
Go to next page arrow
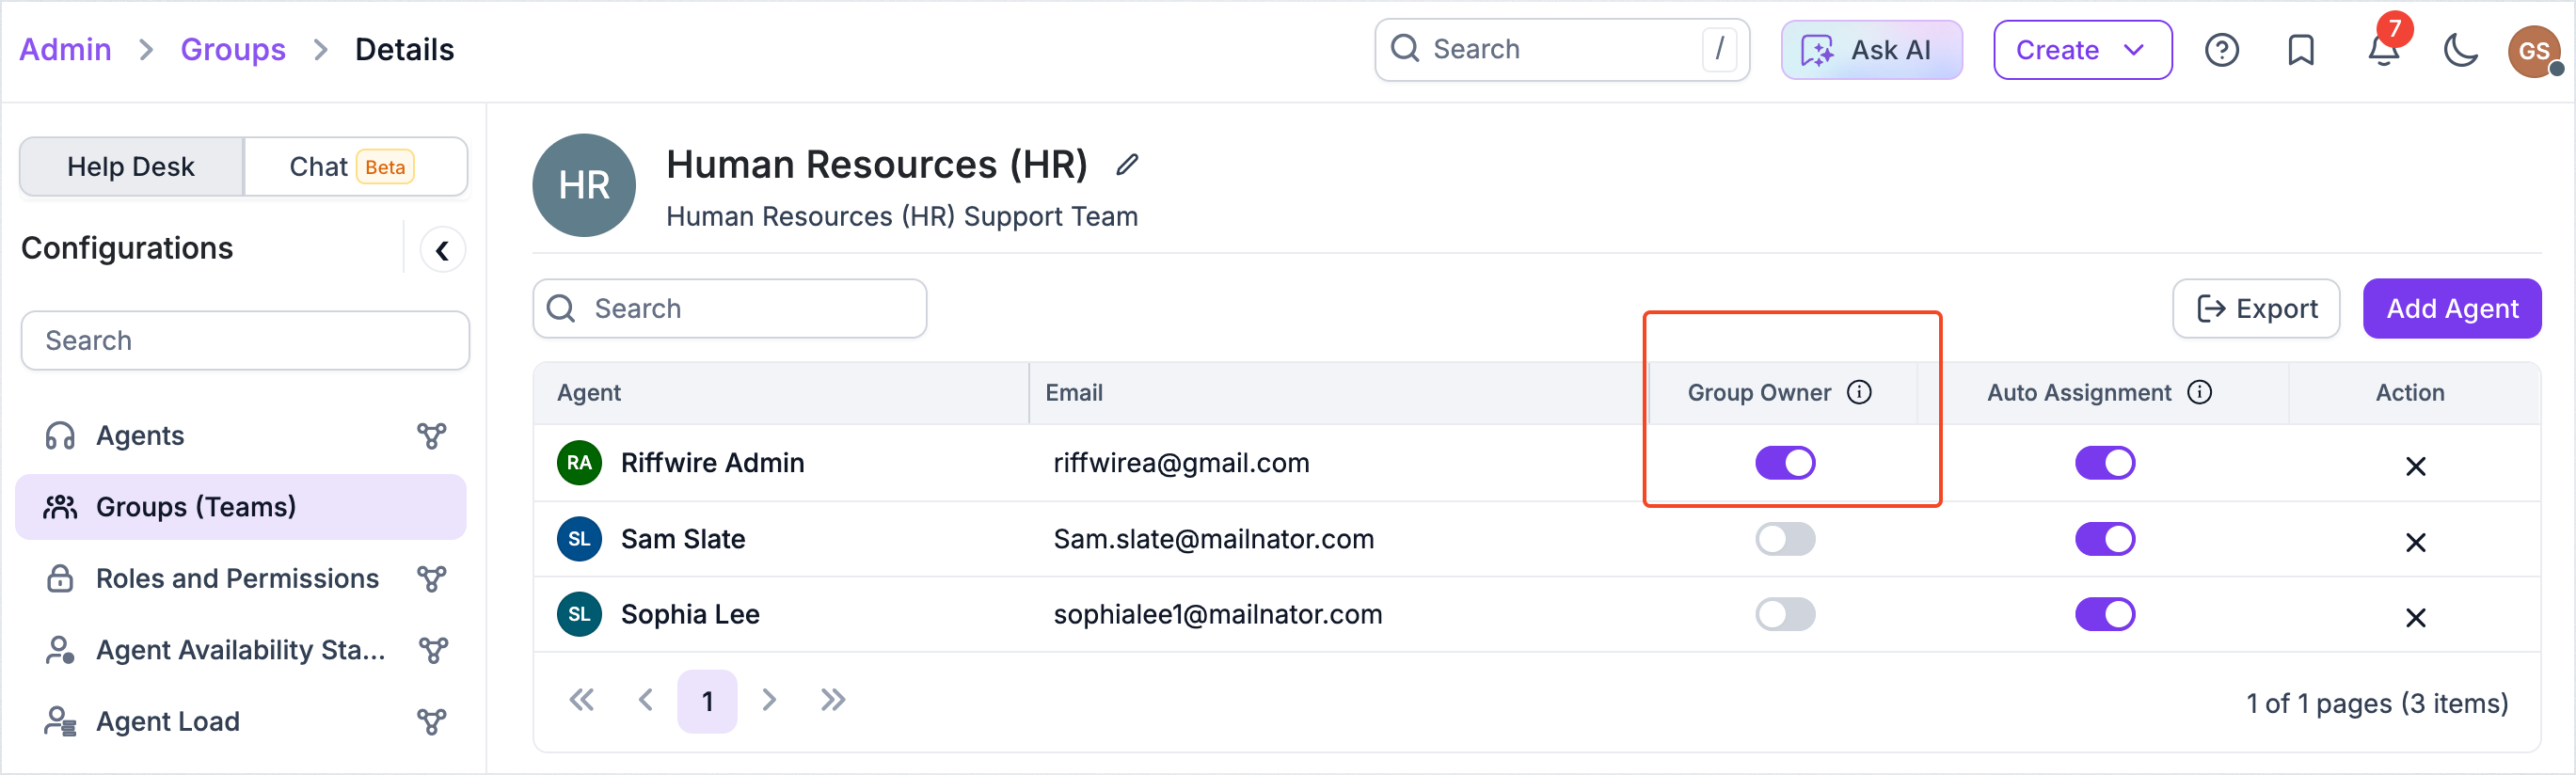coord(768,700)
